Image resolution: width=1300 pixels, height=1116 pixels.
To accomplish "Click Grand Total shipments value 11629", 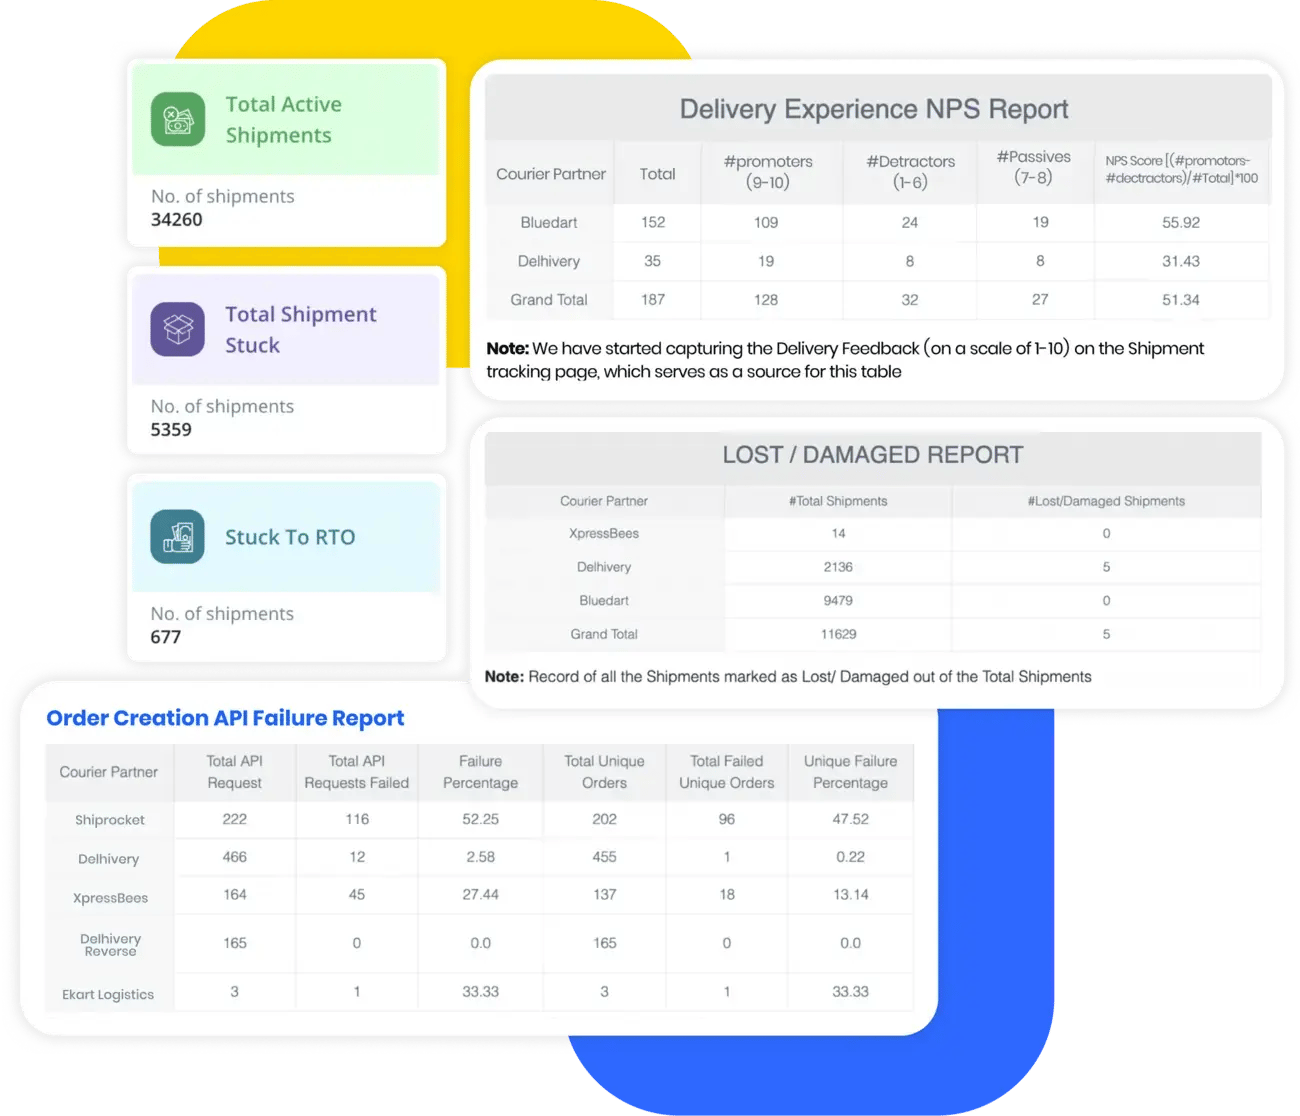I will point(838,634).
